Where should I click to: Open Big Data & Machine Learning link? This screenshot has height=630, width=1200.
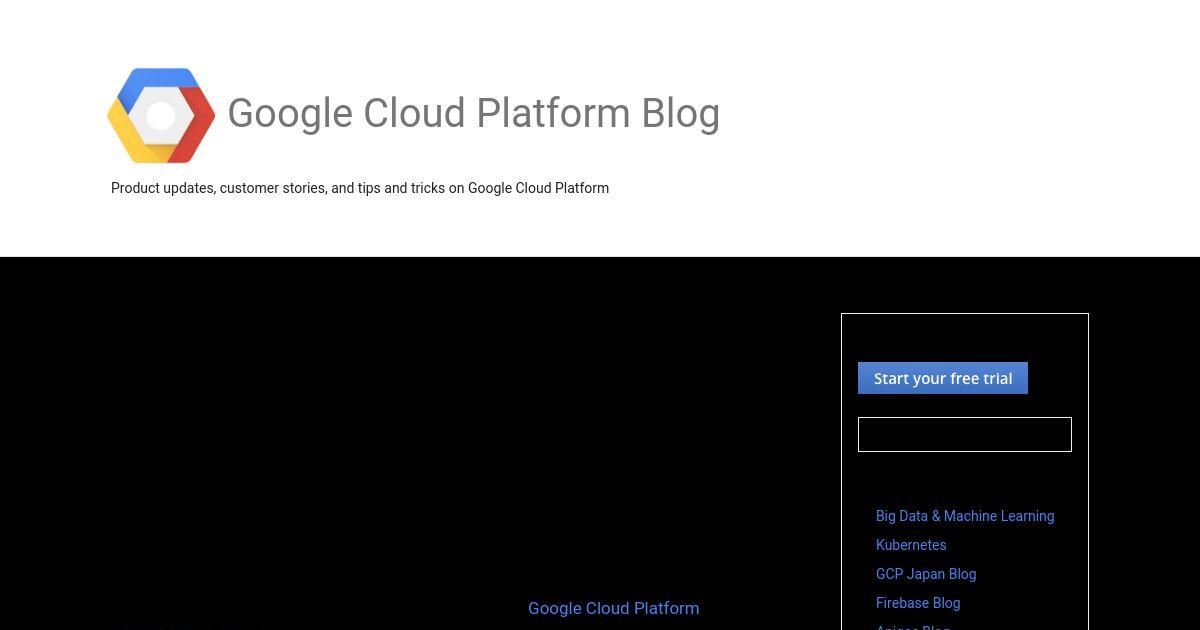tap(965, 516)
